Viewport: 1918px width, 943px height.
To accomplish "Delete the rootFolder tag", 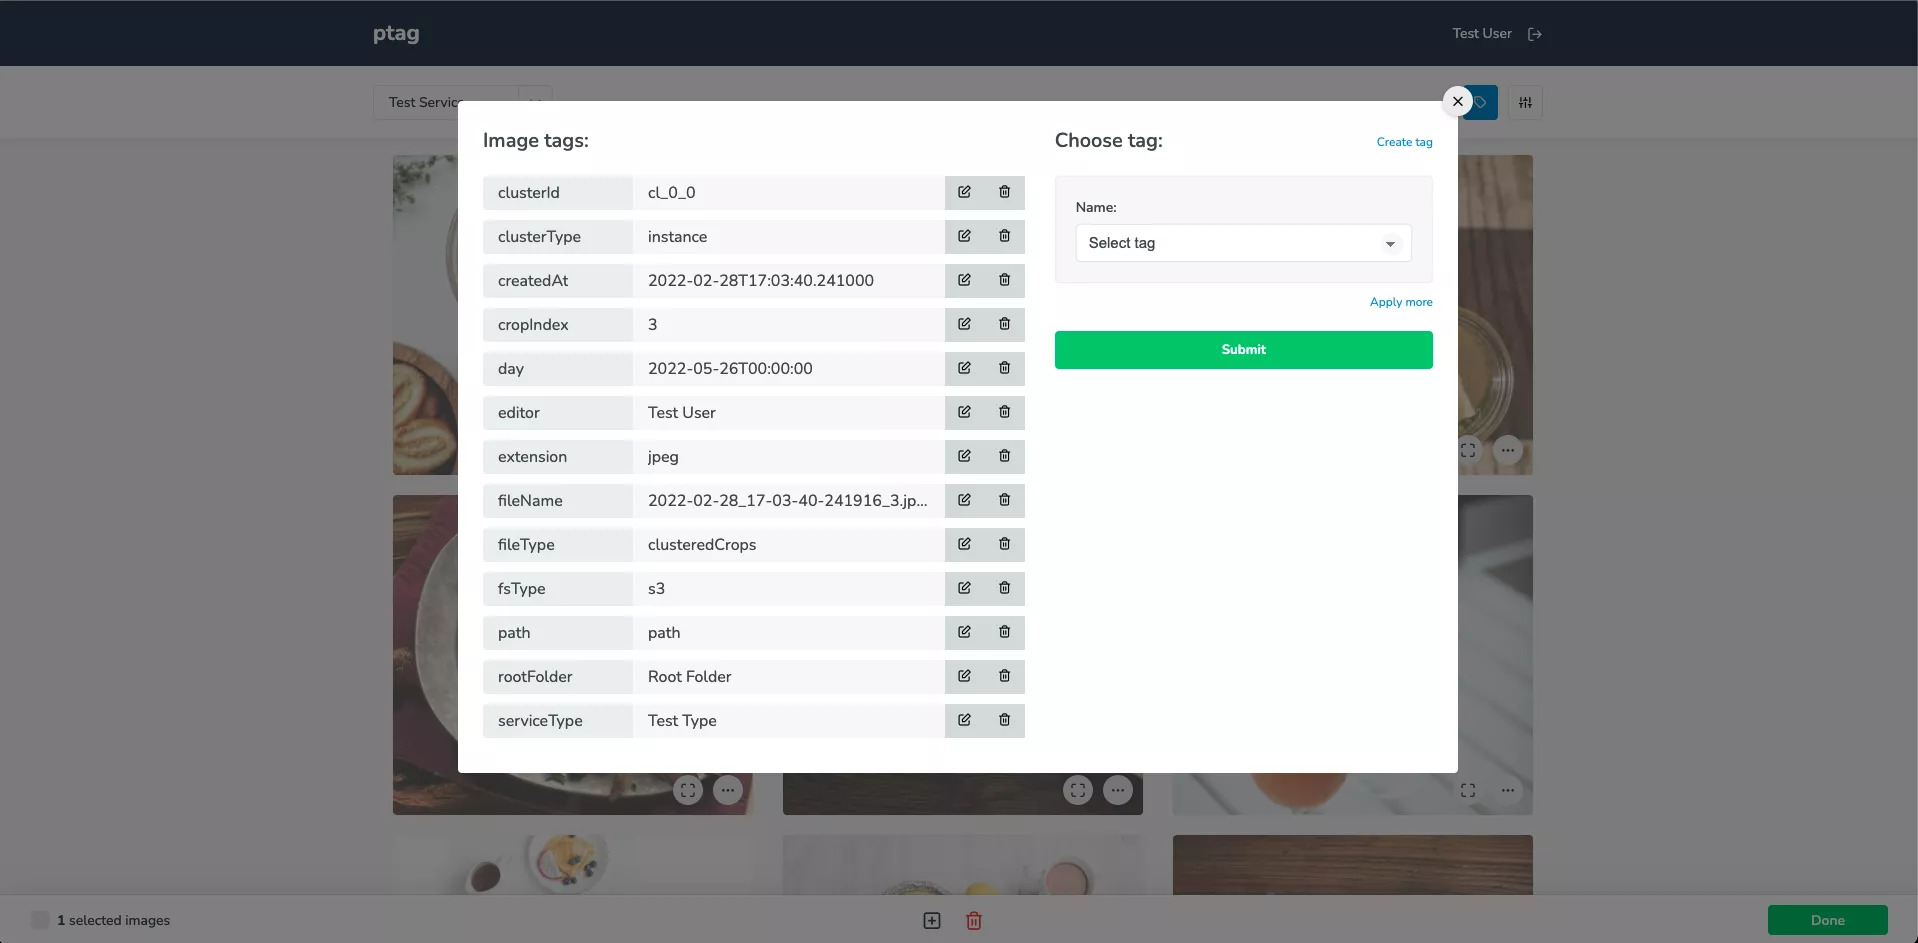I will 1004,676.
